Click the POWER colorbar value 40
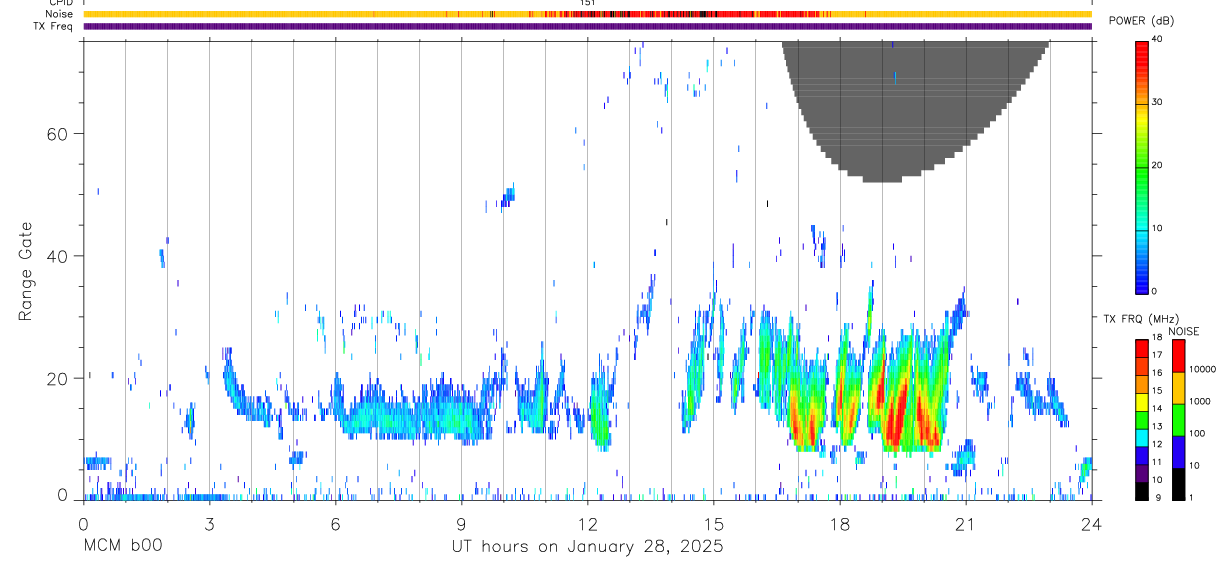This screenshot has height=567, width=1228. point(1158,39)
